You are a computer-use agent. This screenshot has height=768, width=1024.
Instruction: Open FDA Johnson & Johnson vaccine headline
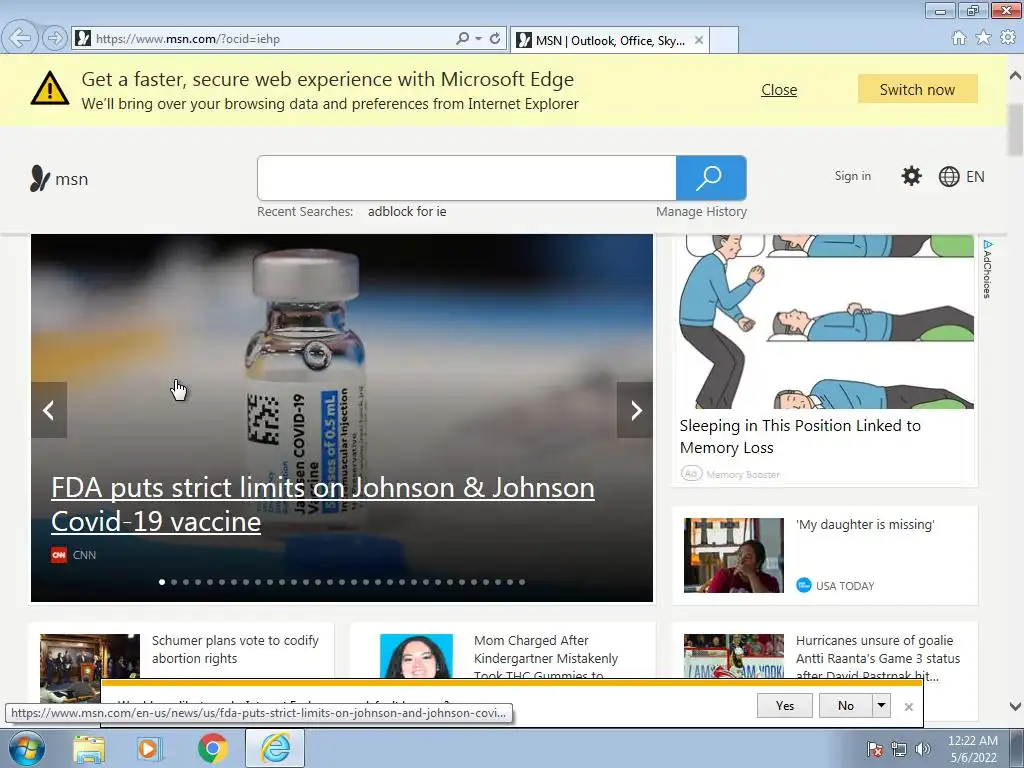click(323, 504)
